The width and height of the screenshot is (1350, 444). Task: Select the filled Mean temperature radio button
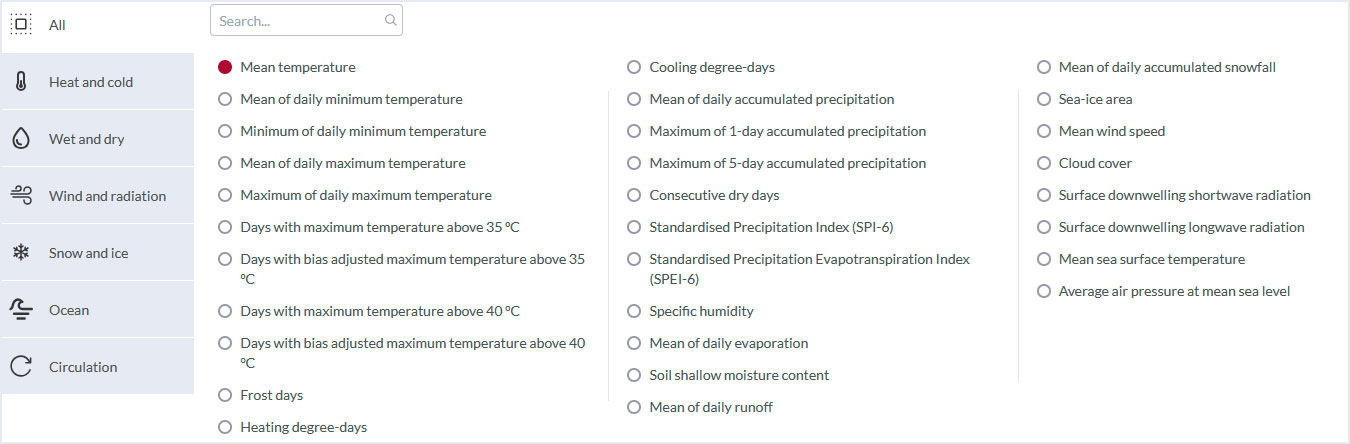225,67
